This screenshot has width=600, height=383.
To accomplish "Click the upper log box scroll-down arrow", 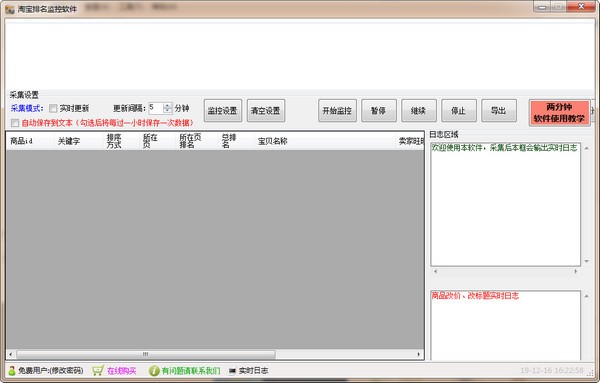I will pyautogui.click(x=587, y=261).
